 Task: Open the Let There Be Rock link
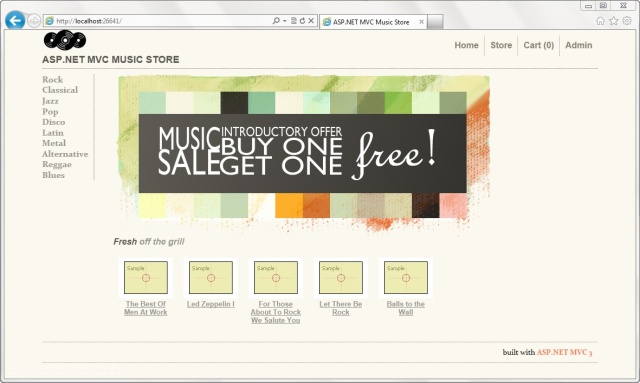coord(341,308)
